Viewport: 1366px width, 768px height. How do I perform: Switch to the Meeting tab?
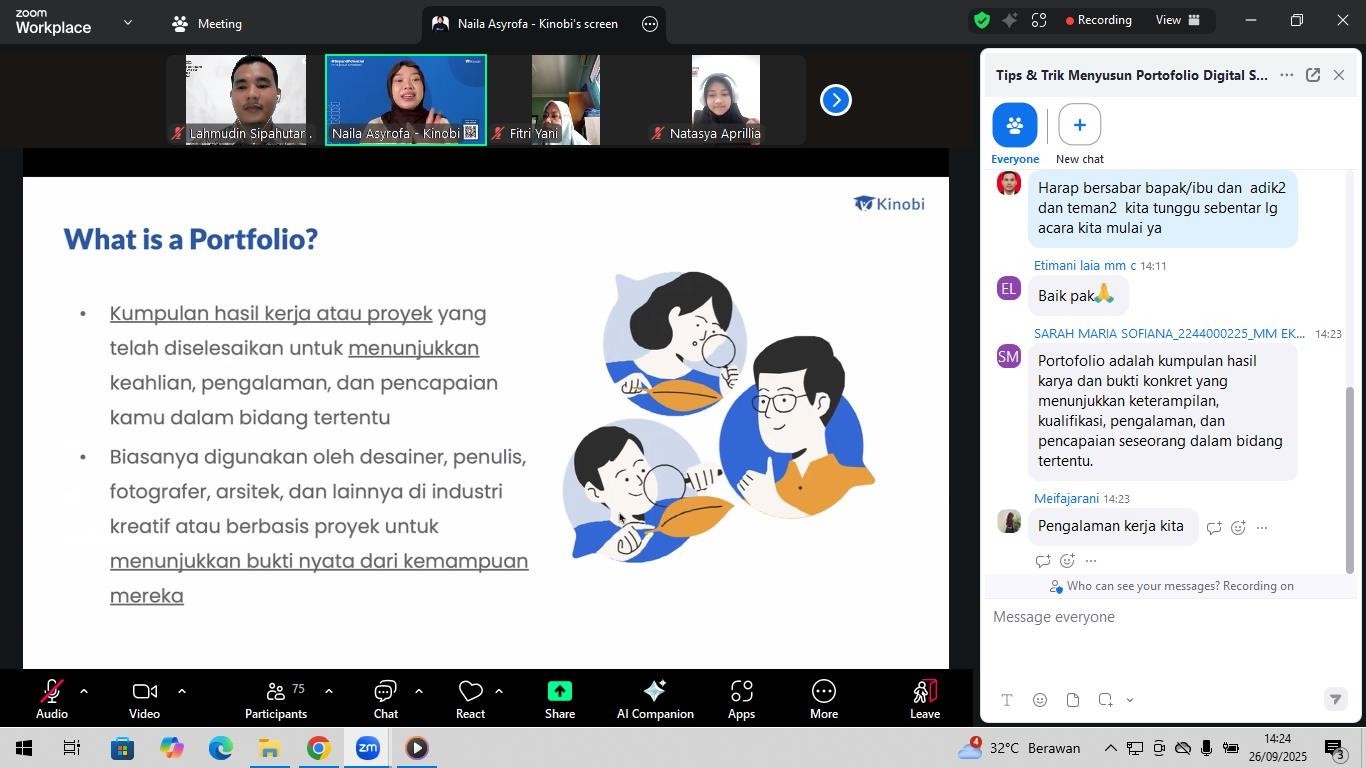(207, 24)
